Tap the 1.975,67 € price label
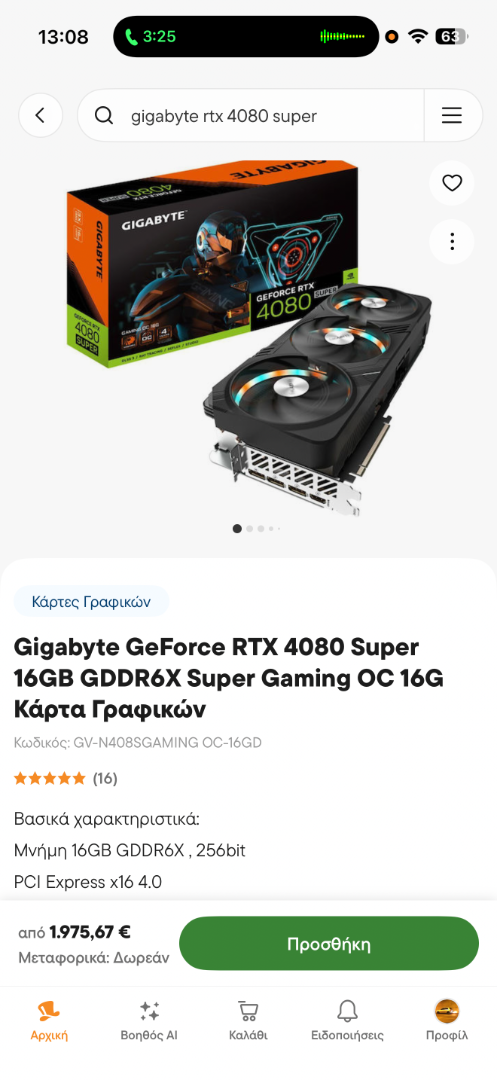 [x=90, y=933]
